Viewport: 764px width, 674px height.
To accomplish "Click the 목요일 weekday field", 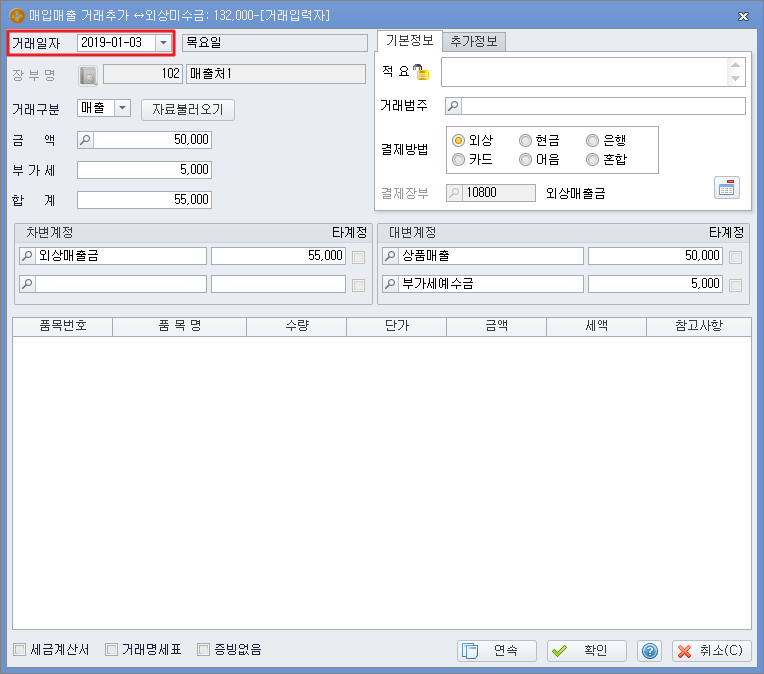I will click(x=275, y=43).
